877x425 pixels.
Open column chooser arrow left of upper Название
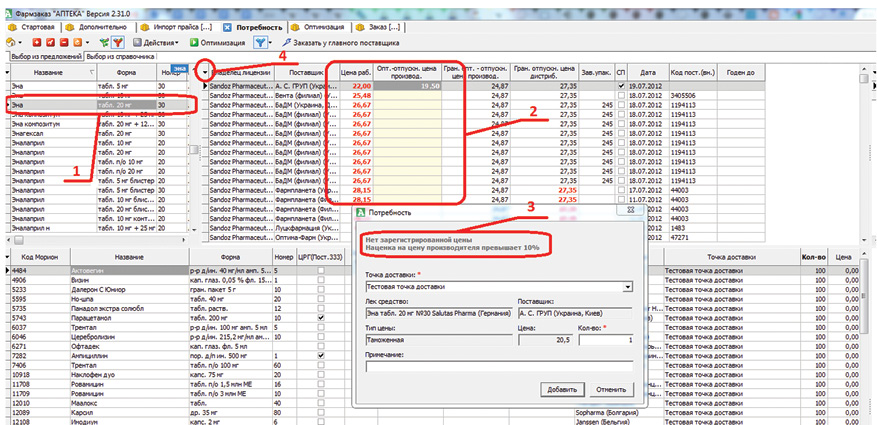point(7,72)
